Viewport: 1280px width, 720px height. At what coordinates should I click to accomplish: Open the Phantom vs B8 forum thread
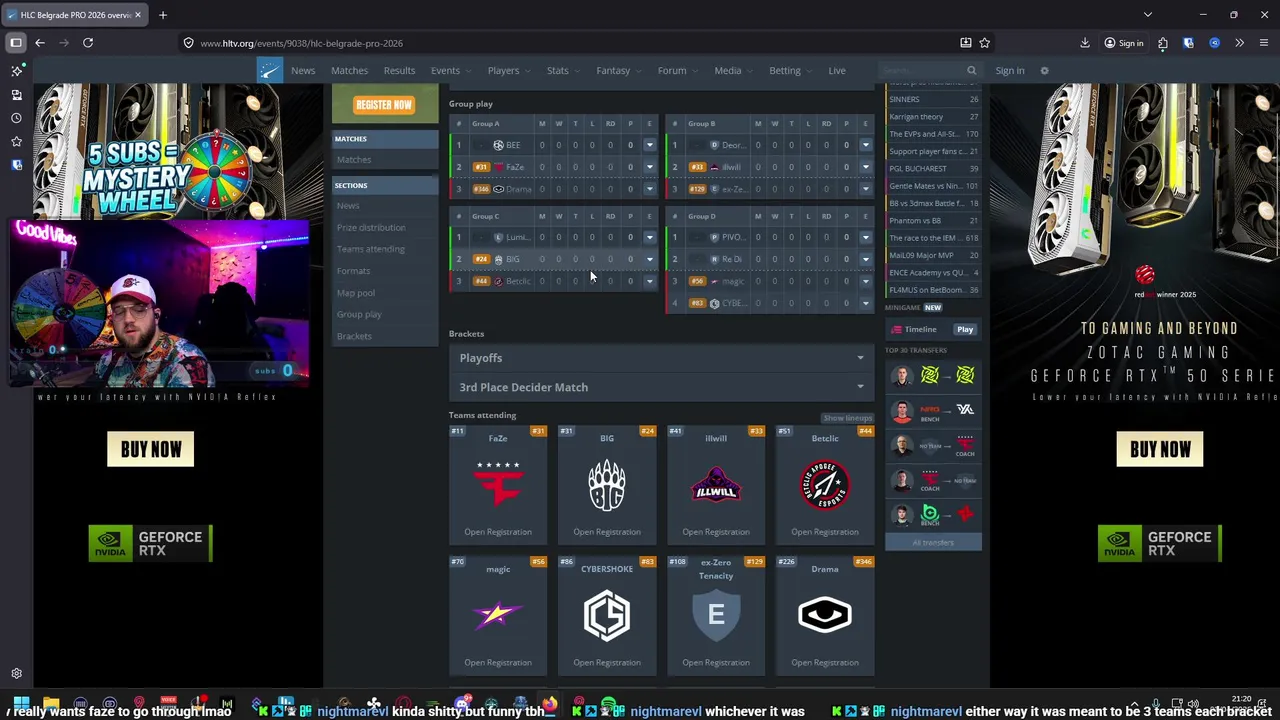click(x=933, y=220)
